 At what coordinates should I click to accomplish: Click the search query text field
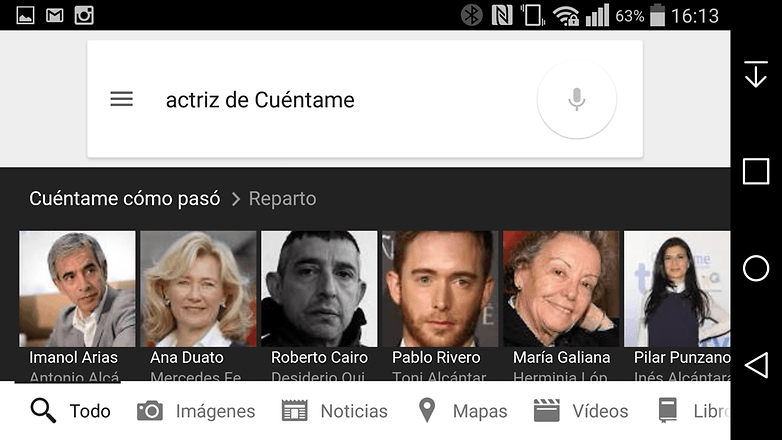tap(260, 100)
